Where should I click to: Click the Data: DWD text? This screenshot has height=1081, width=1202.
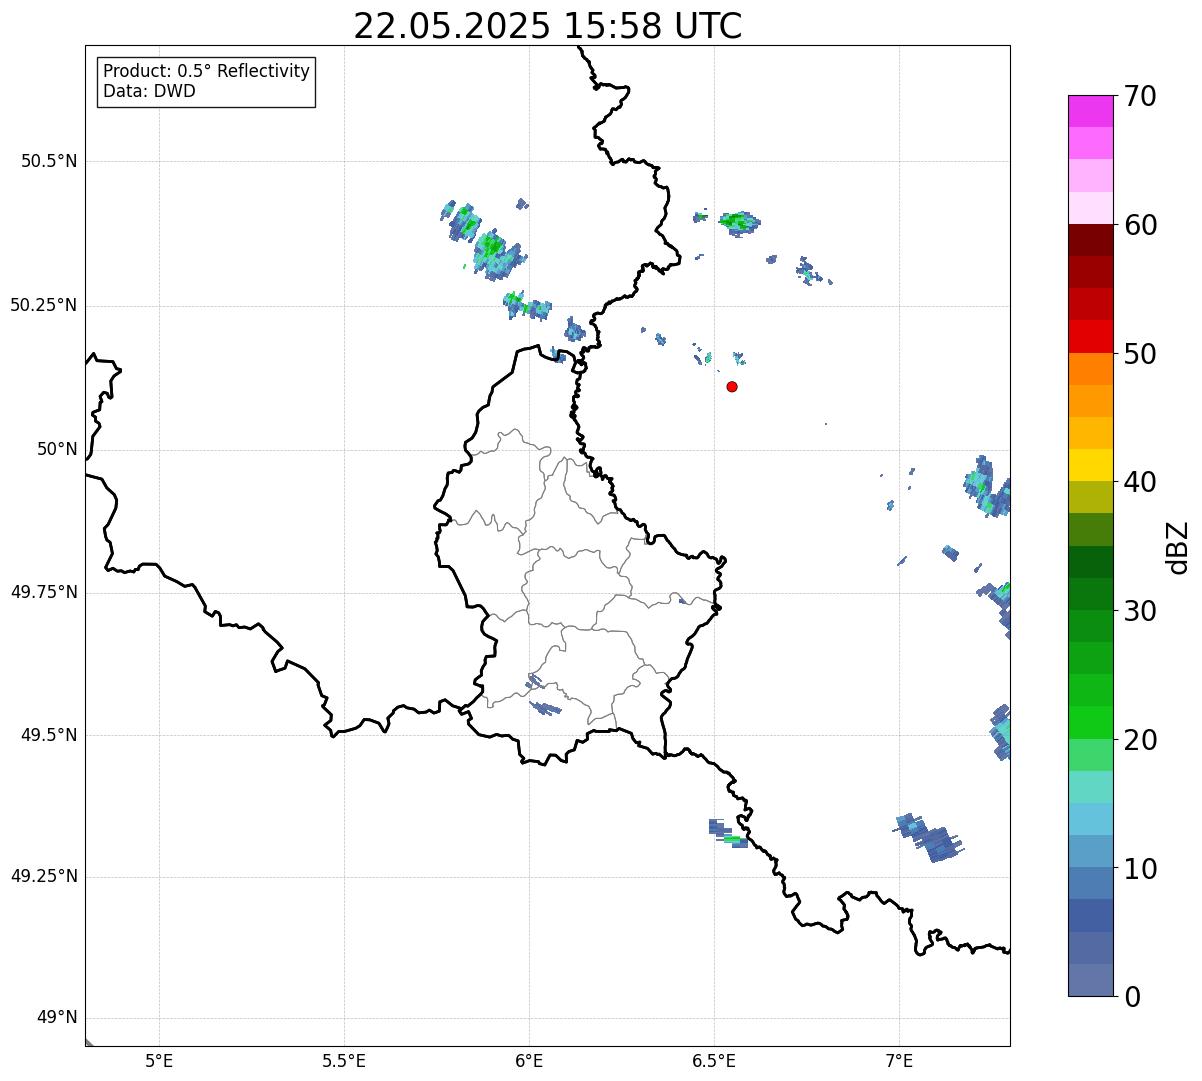(x=149, y=91)
